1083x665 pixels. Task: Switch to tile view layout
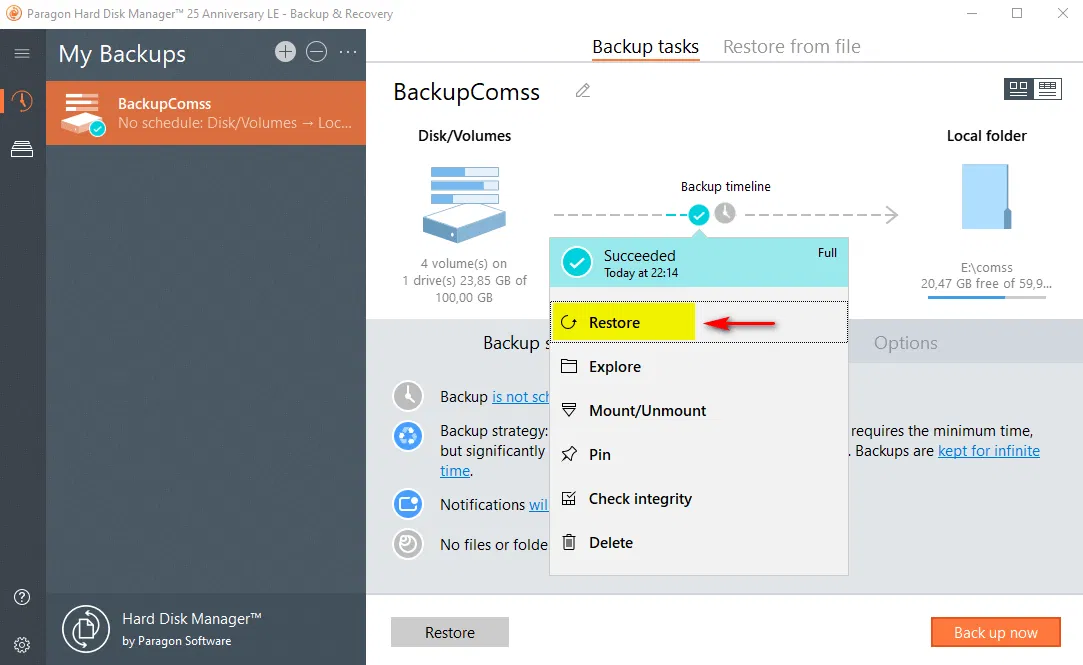[1019, 88]
